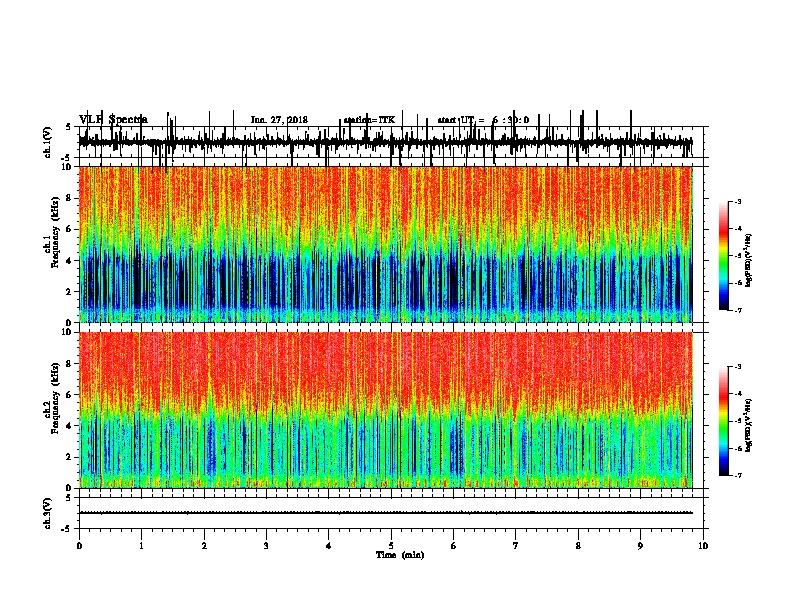
Task: Click time axis tick label "5"
Action: click(391, 545)
